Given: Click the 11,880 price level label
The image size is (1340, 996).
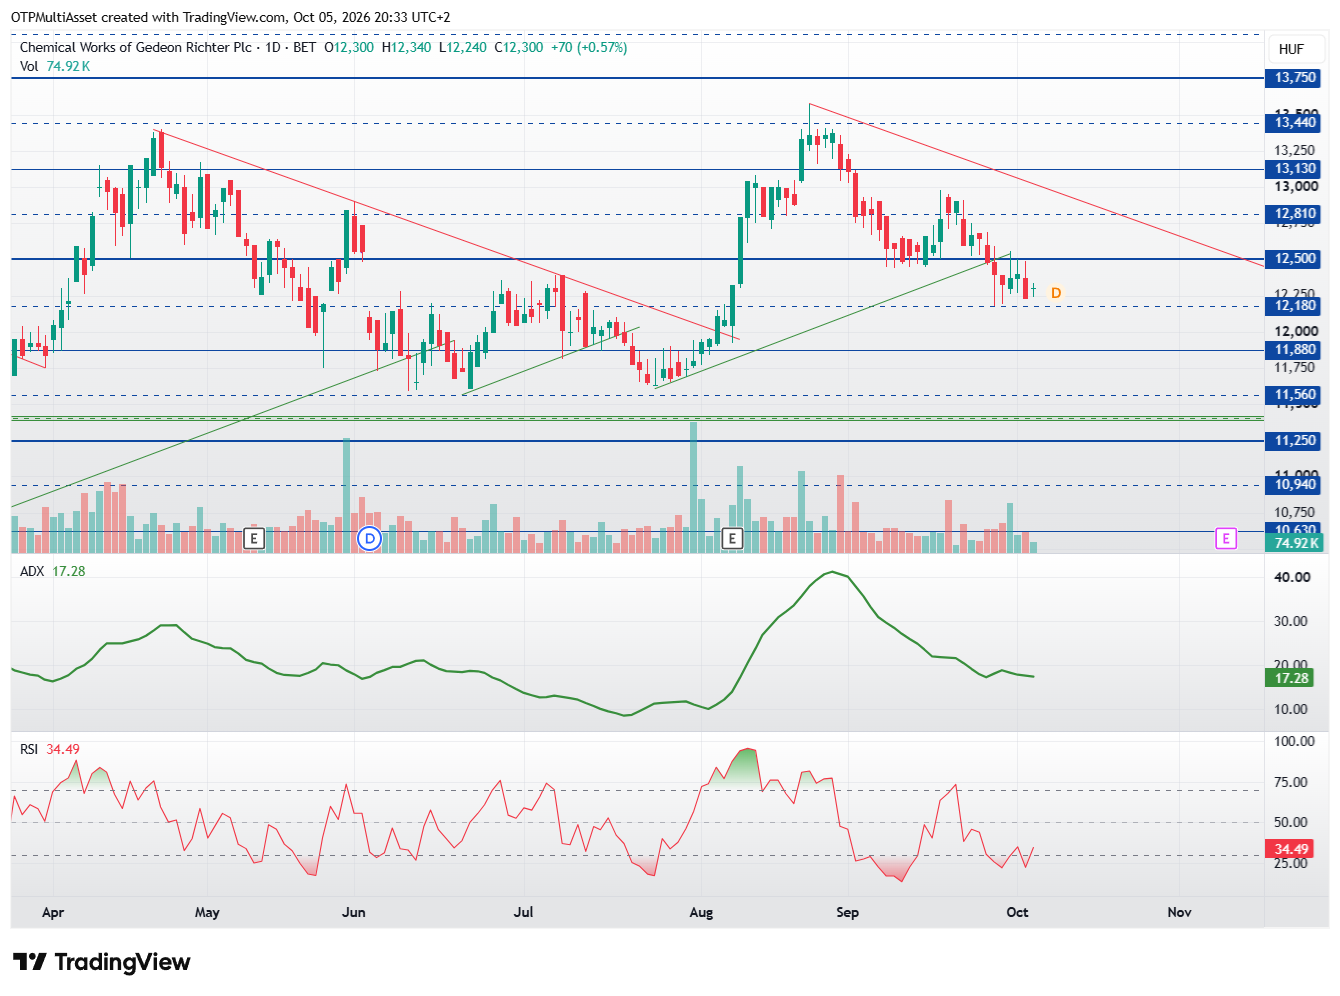Looking at the screenshot, I should coord(1295,349).
